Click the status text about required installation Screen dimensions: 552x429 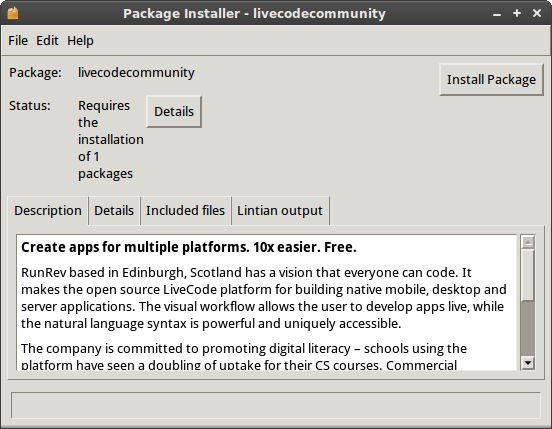coord(111,140)
